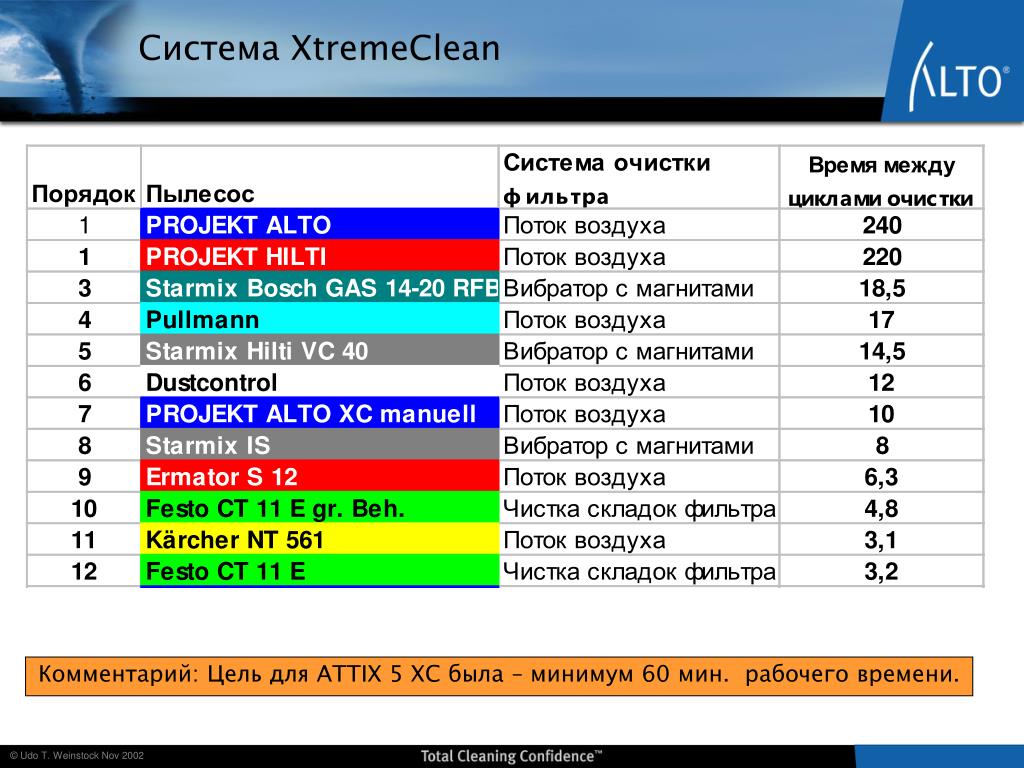Click the orange comment box about ATTIX 5 XC
The height and width of the screenshot is (768, 1024).
(x=499, y=676)
